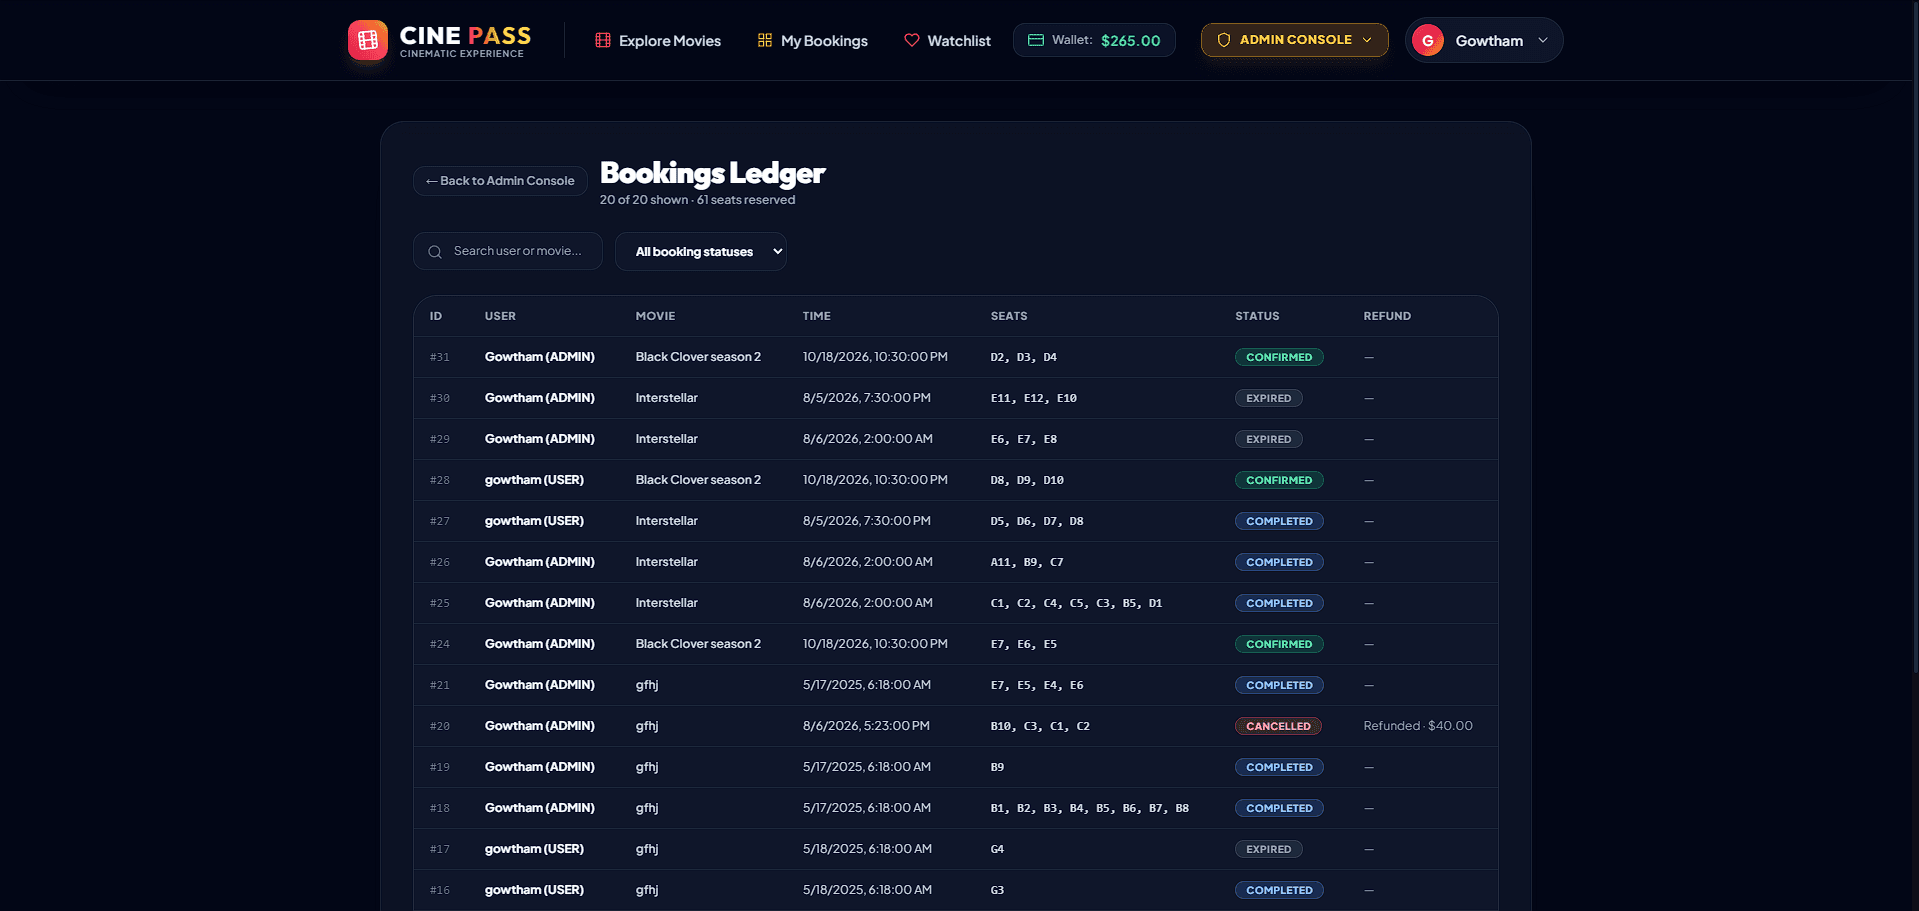Click the magnifier icon in search box

pos(435,252)
